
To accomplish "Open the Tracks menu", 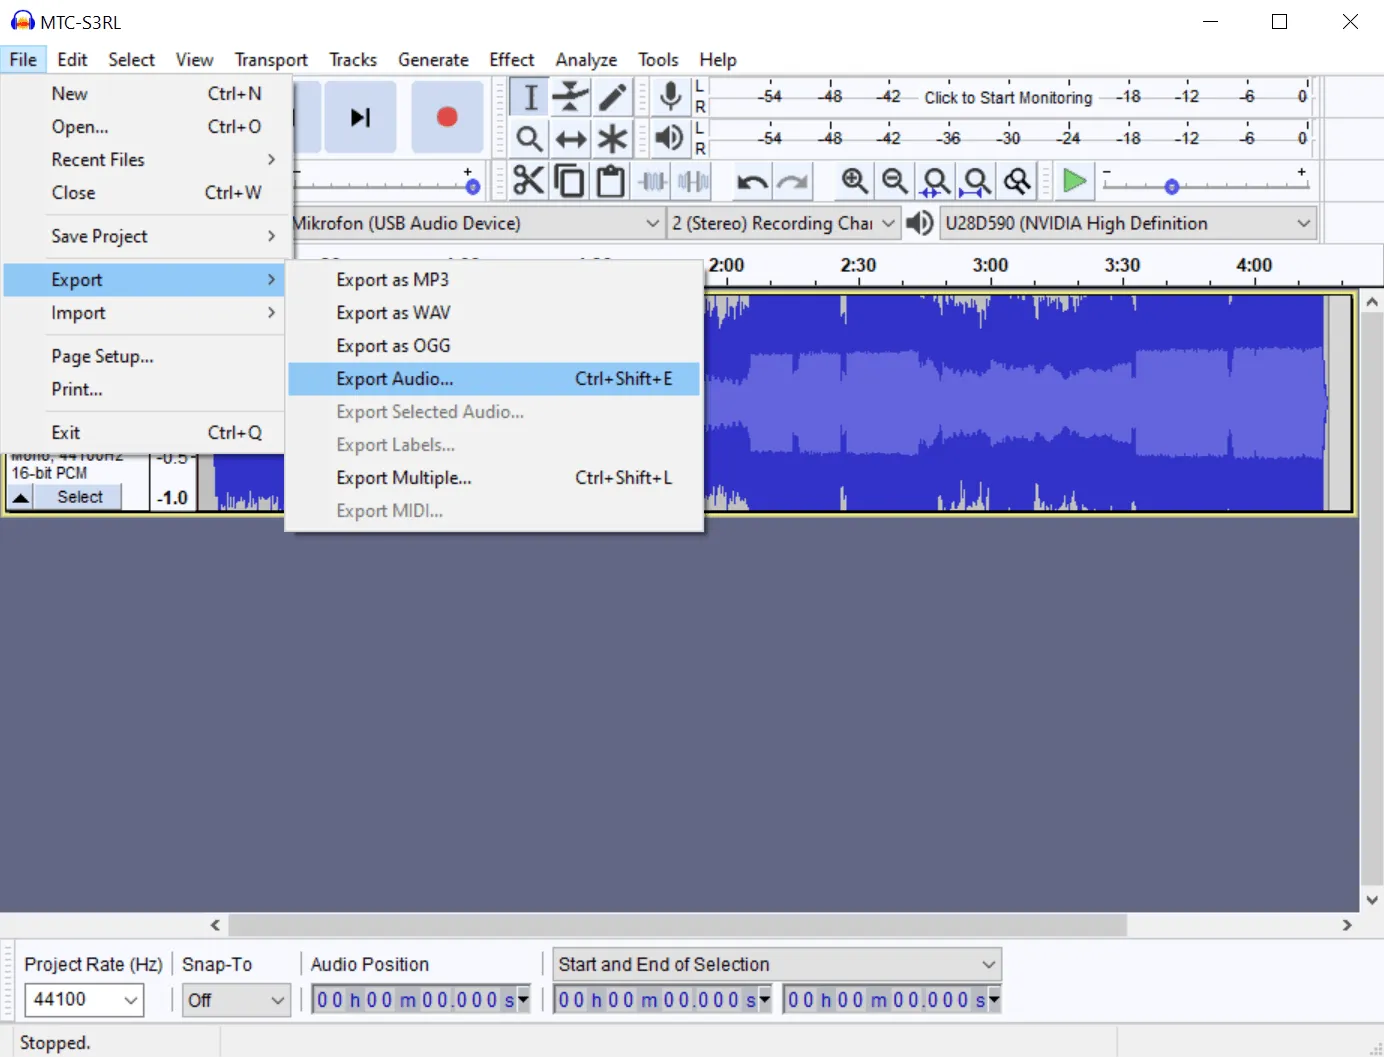I will coord(353,59).
